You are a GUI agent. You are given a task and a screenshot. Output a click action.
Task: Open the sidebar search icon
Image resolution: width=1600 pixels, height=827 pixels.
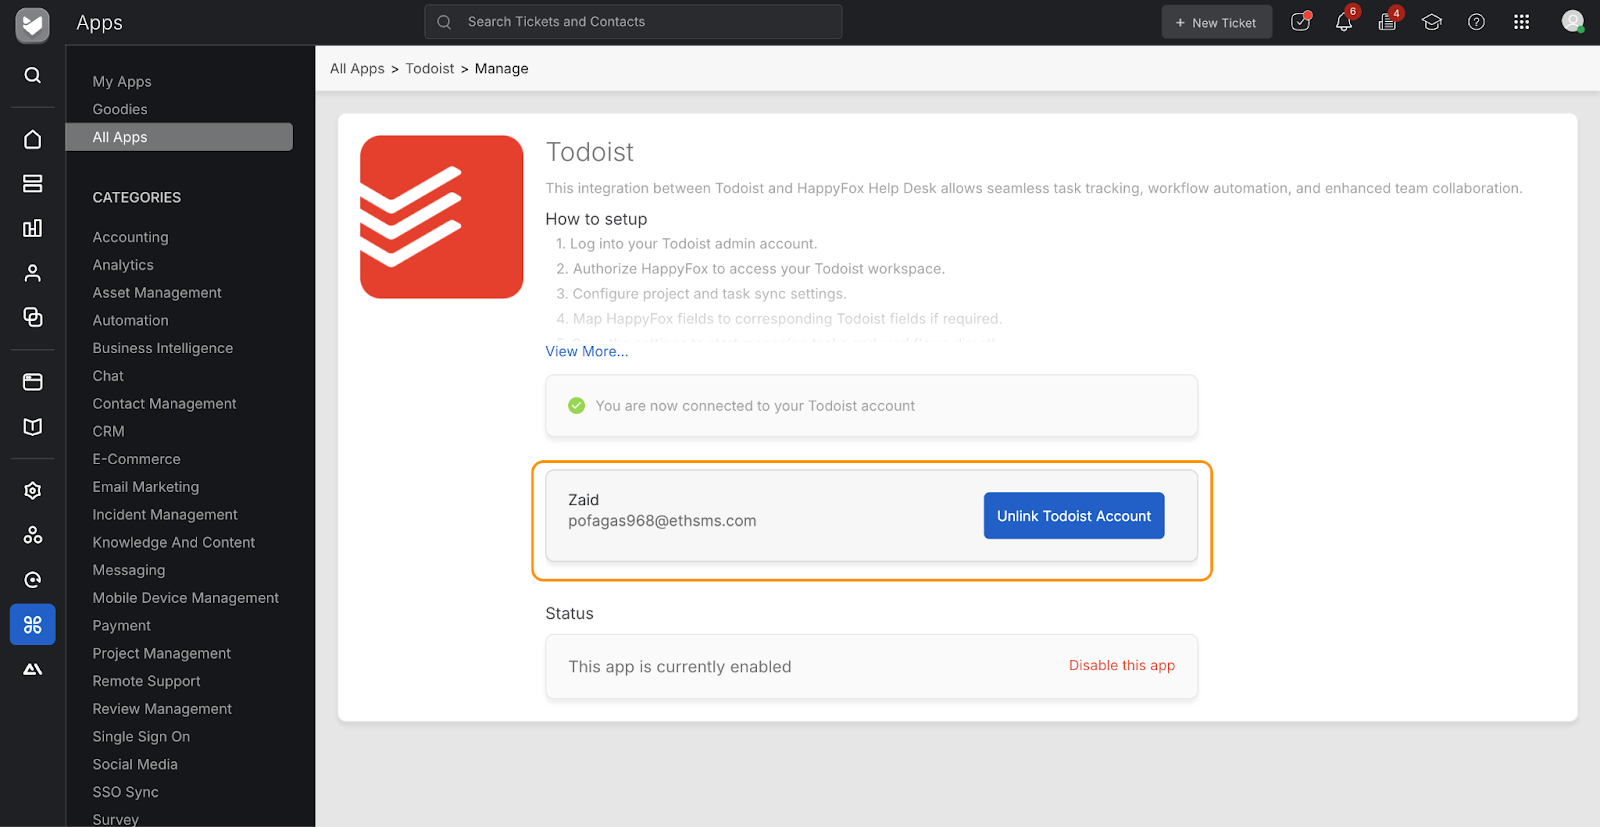point(33,75)
